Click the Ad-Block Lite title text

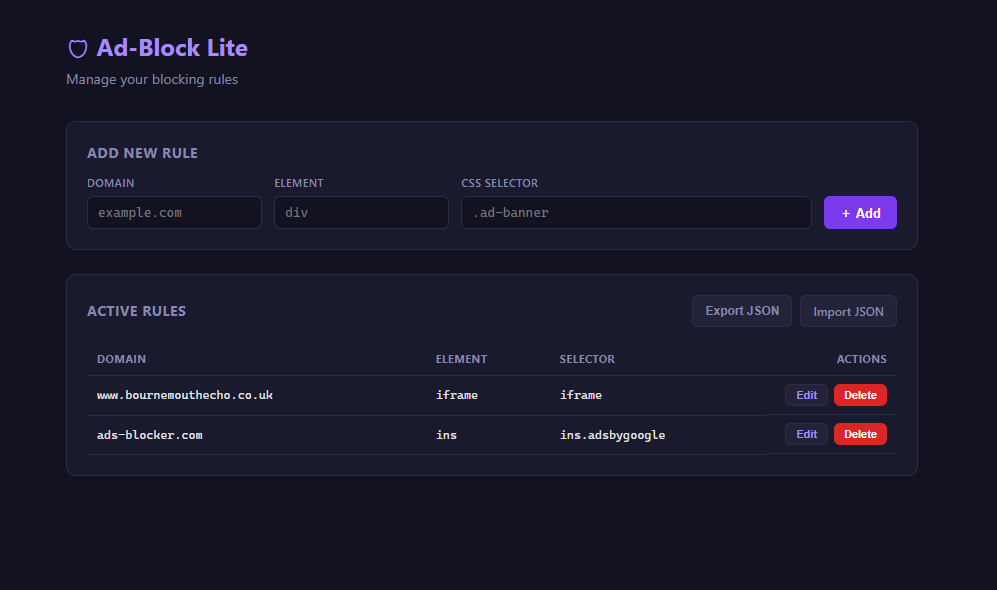(171, 48)
